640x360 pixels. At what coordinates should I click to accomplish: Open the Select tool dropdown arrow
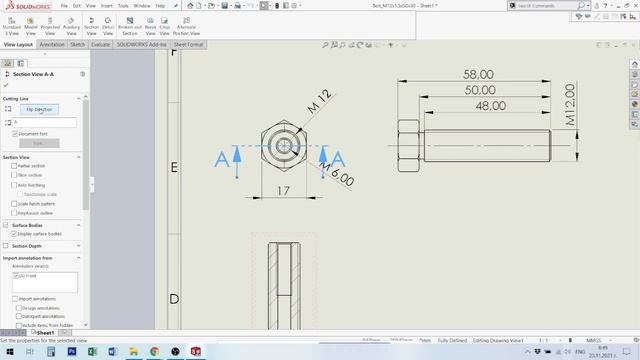coord(270,6)
